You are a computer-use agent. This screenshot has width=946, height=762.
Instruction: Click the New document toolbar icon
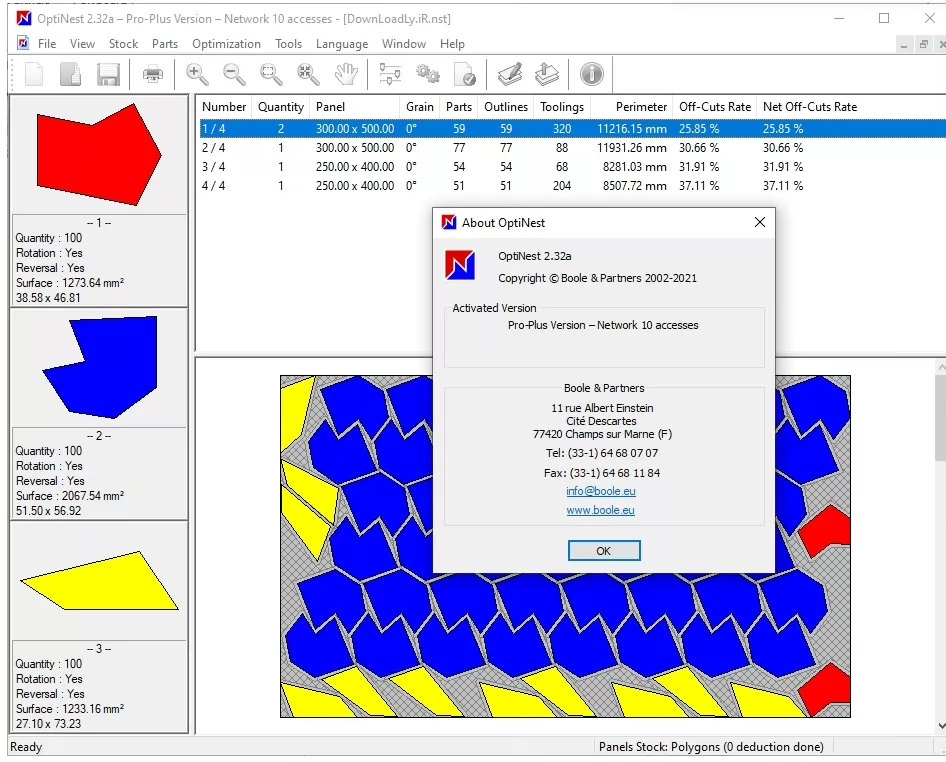point(34,74)
